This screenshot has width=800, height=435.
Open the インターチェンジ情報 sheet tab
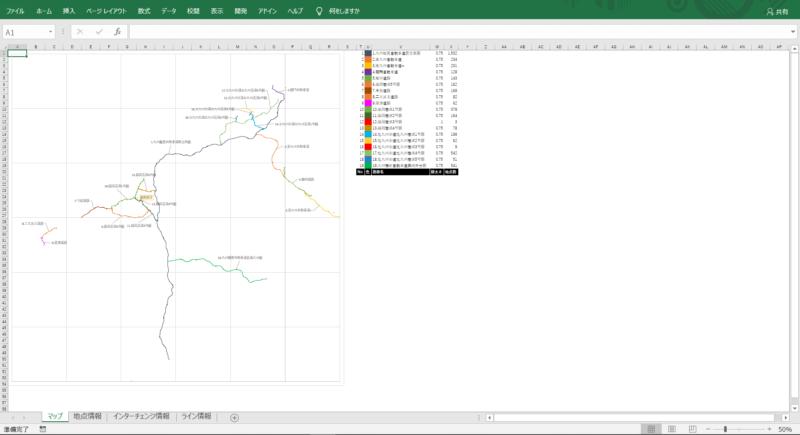click(141, 417)
